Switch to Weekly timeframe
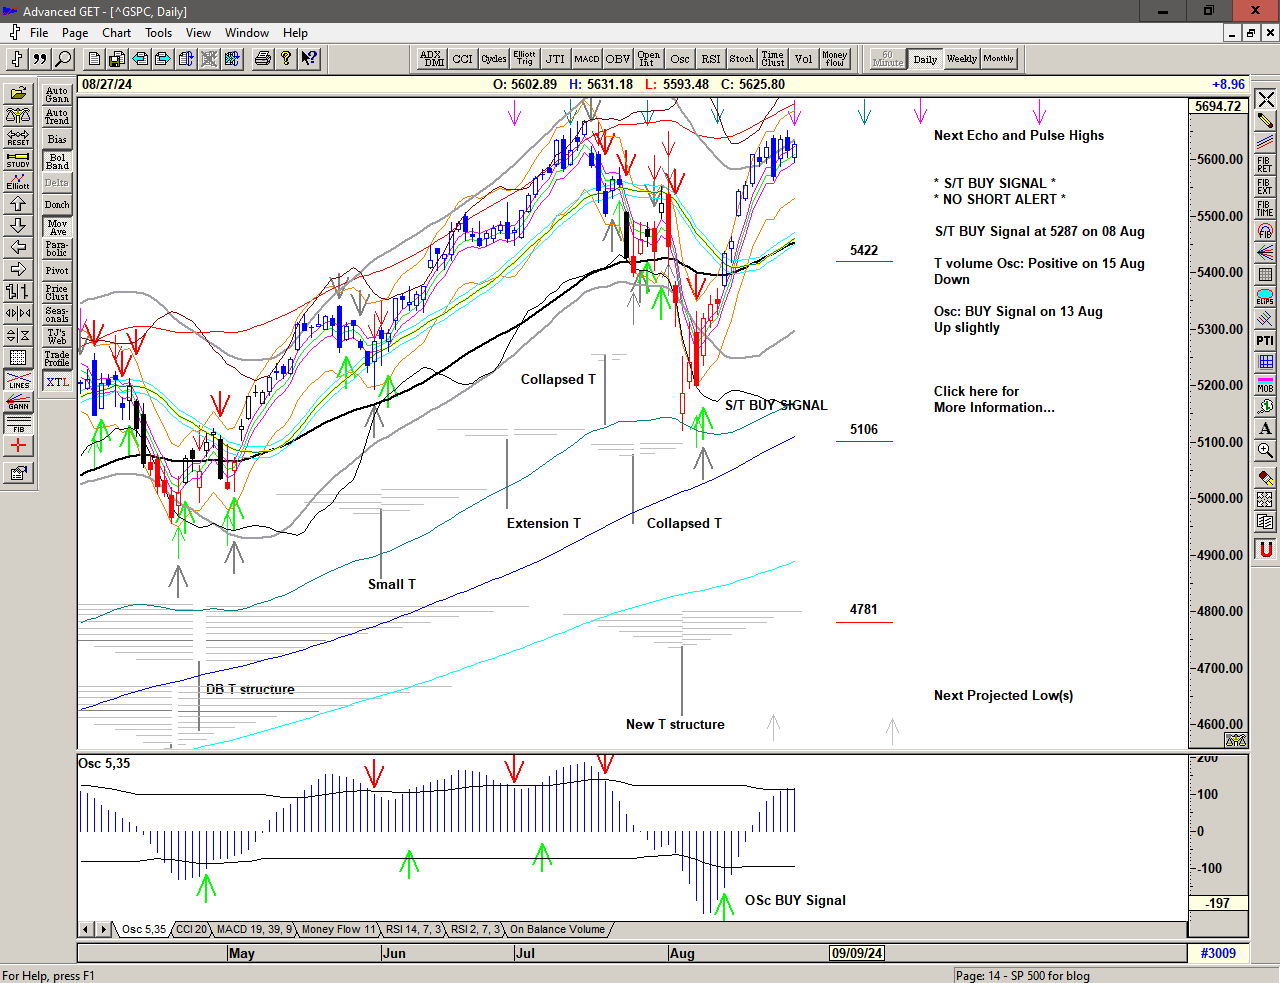 [961, 59]
